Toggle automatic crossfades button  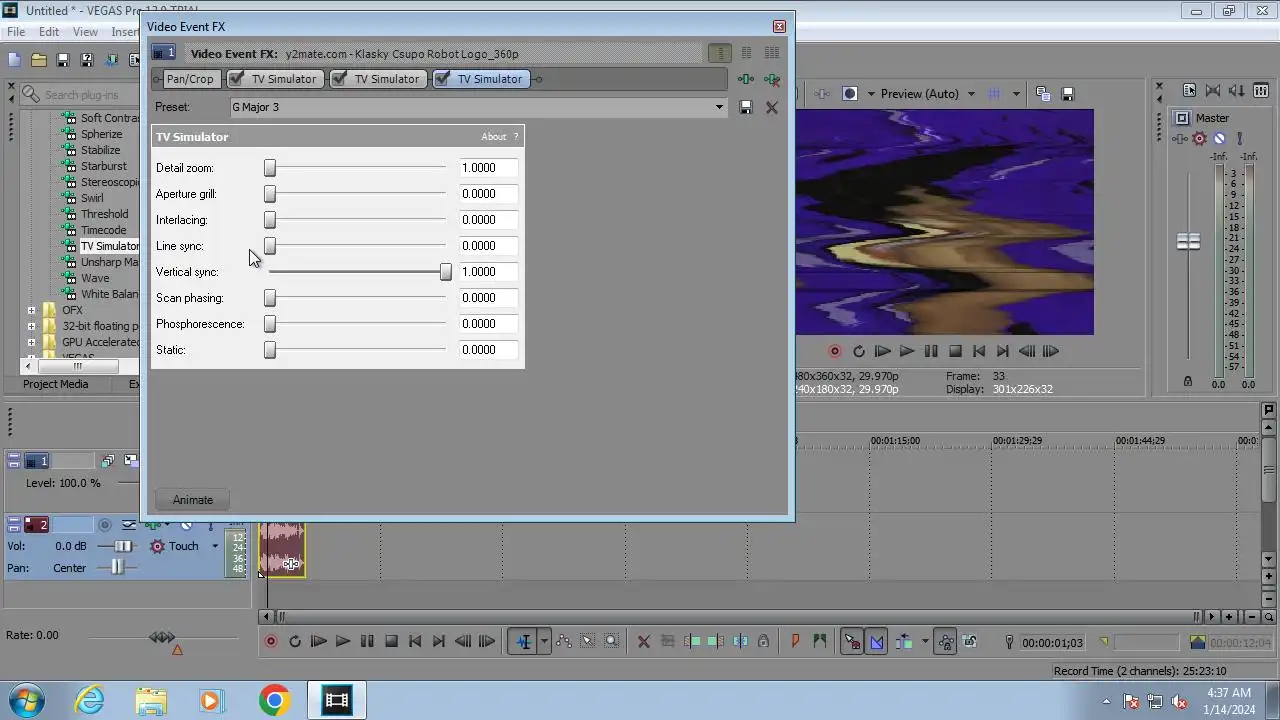(877, 642)
